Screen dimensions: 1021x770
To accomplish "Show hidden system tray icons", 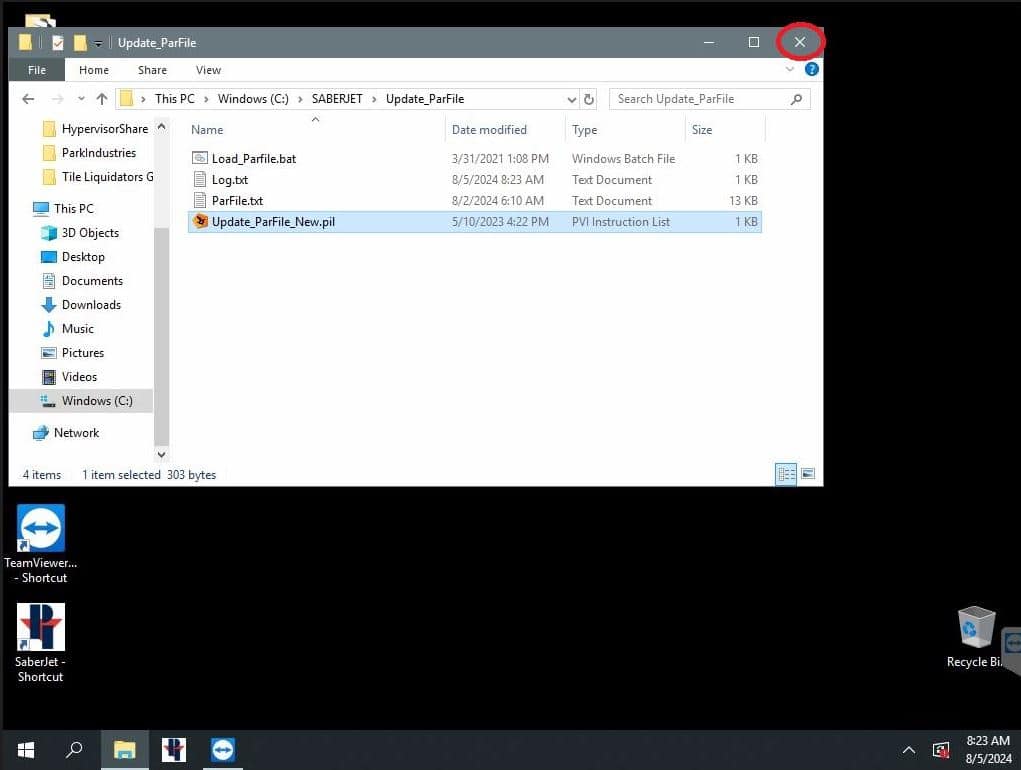I will 909,750.
